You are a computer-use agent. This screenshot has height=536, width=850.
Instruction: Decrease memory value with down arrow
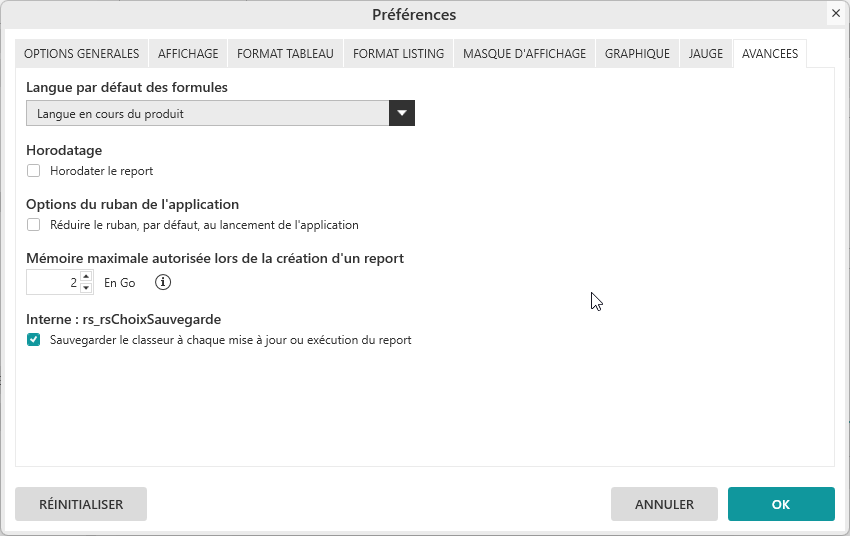[87, 289]
